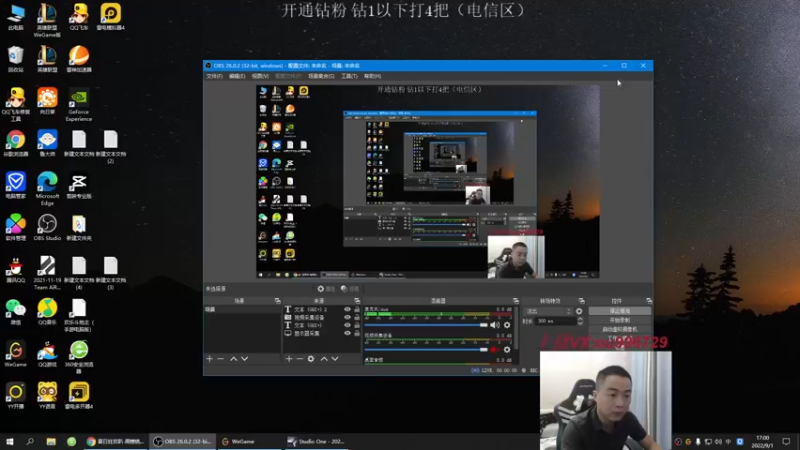
Task: Open the Edit menu in OBS
Action: [x=237, y=76]
